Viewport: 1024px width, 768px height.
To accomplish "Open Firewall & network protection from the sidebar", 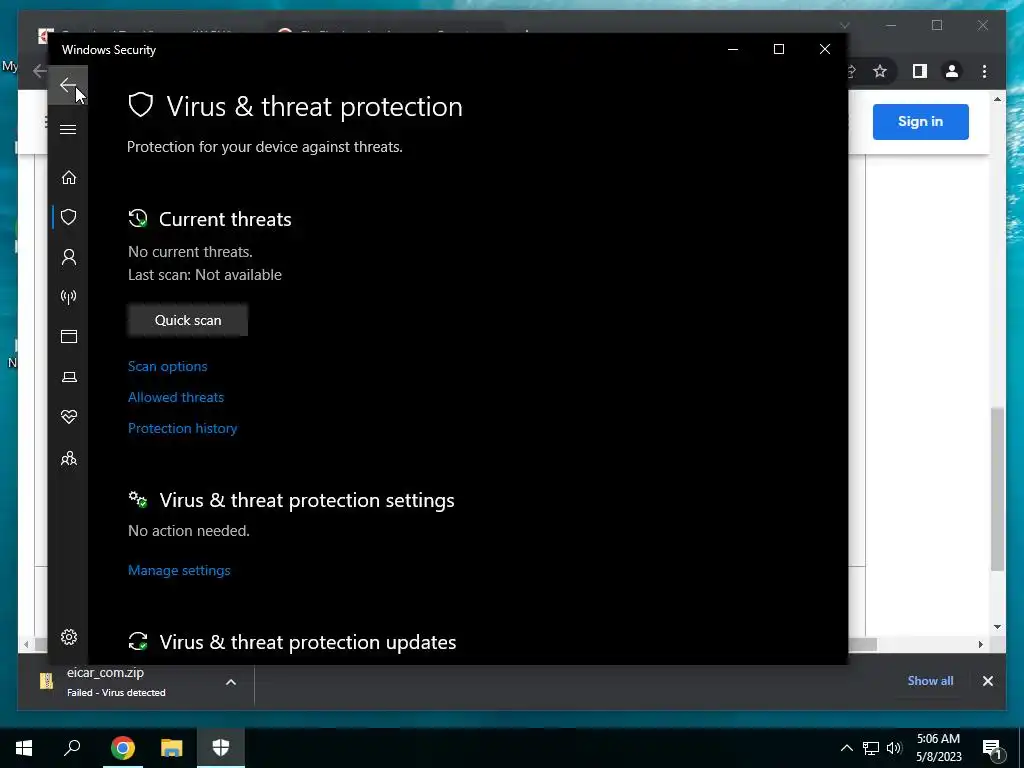I will tap(69, 297).
